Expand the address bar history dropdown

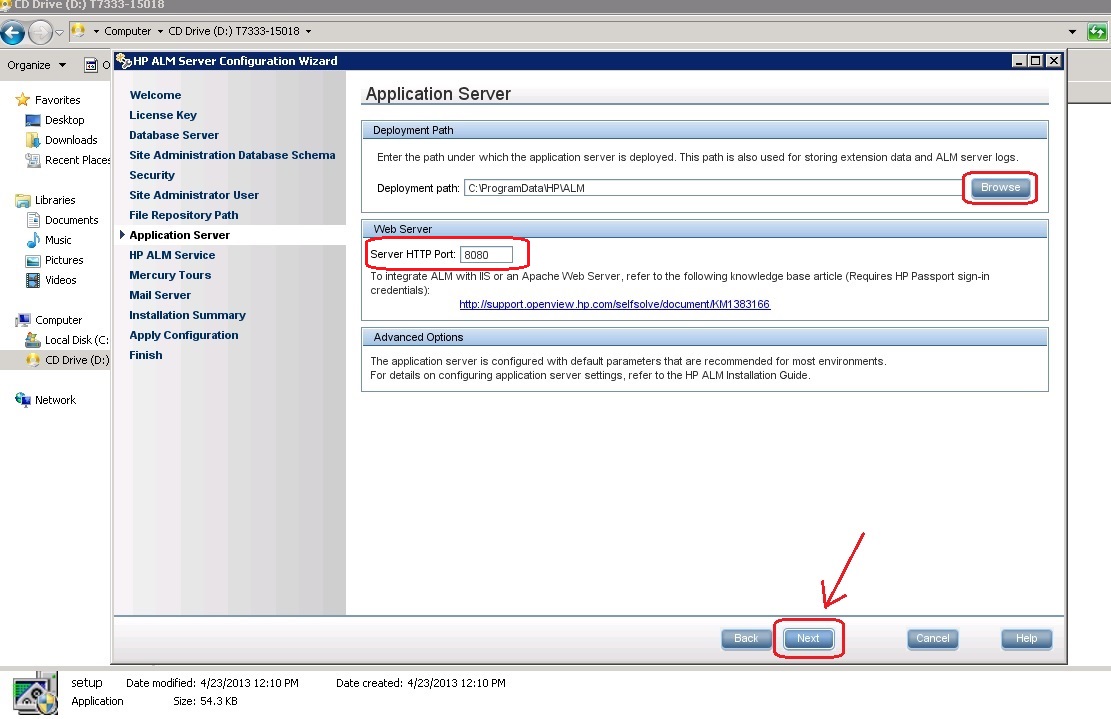pyautogui.click(x=1072, y=31)
